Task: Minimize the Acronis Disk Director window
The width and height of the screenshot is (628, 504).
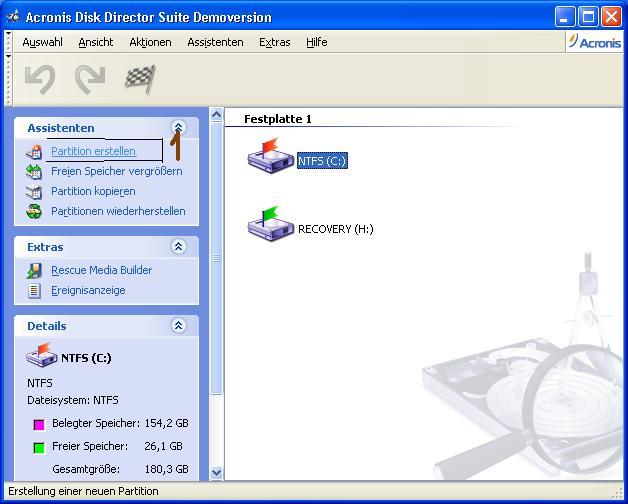Action: pyautogui.click(x=565, y=17)
